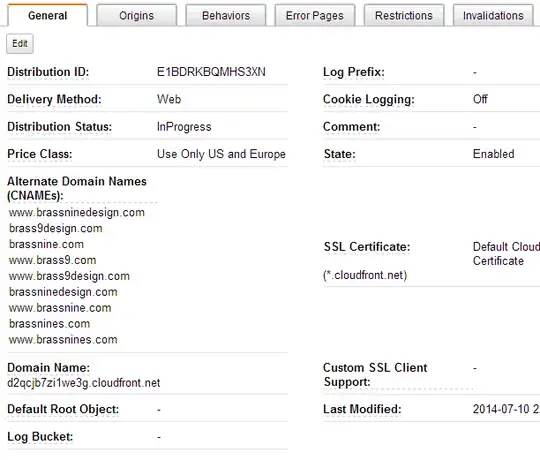This screenshot has width=540, height=460.
Task: Select www.brassnines.com CNAME entry
Action: coord(63,339)
